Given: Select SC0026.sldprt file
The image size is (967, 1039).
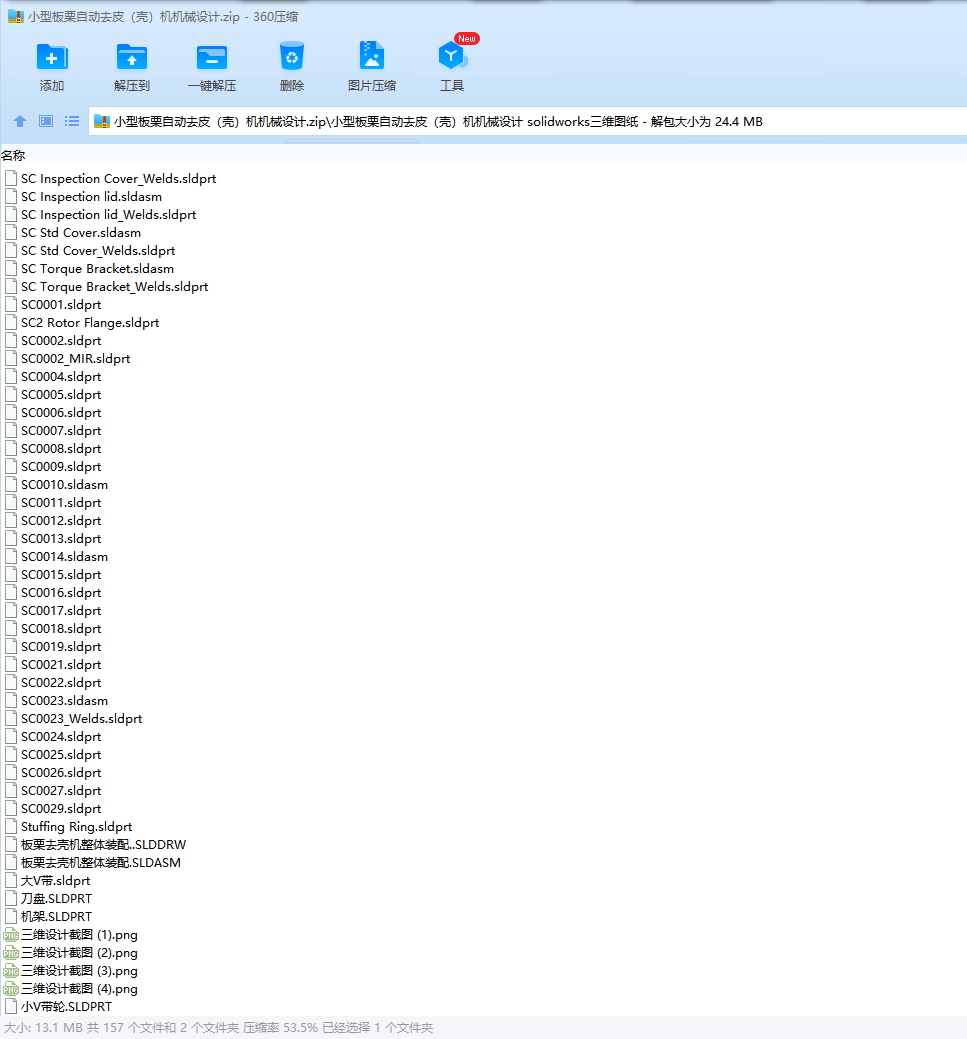Looking at the screenshot, I should [x=61, y=773].
